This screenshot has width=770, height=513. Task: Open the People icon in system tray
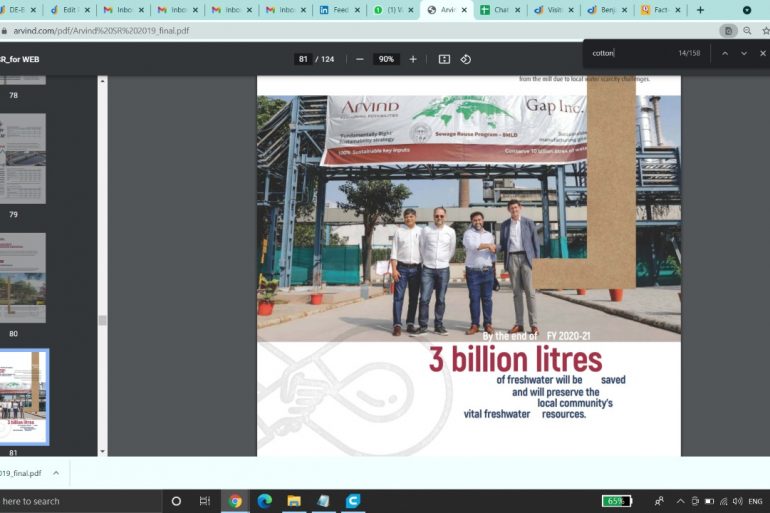tap(660, 501)
